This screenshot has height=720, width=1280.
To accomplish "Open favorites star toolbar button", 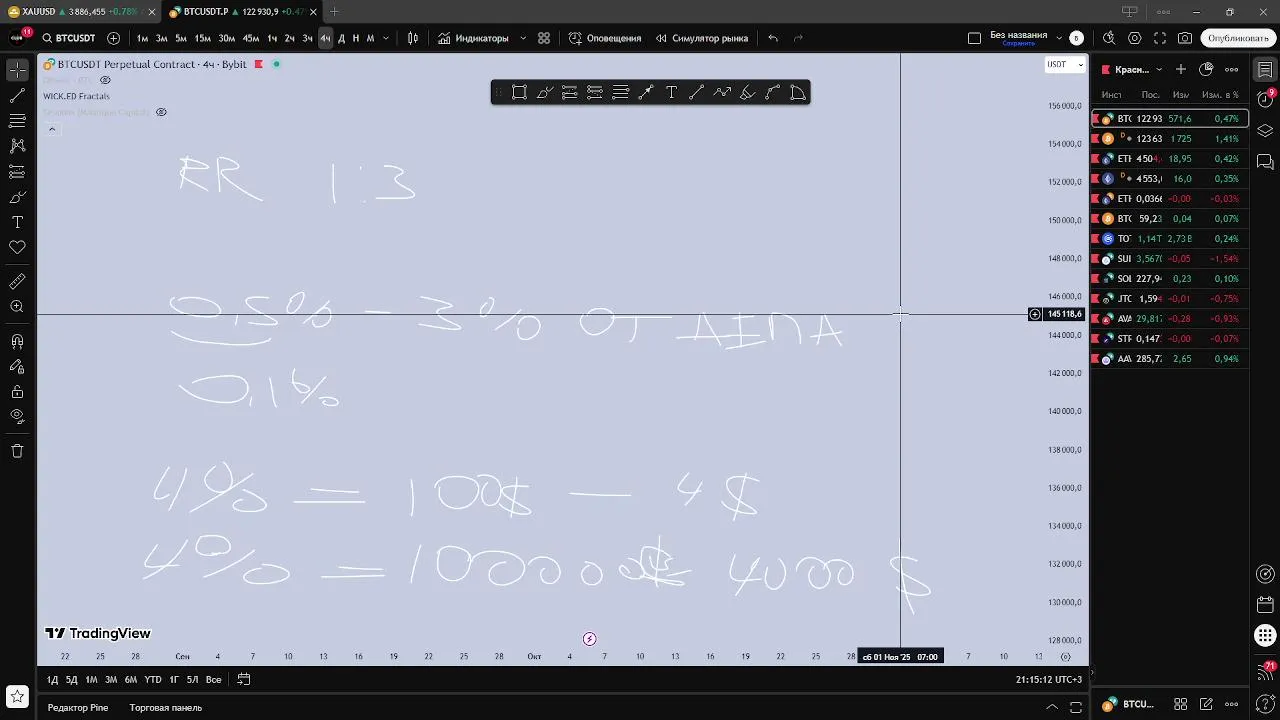I will 17,696.
